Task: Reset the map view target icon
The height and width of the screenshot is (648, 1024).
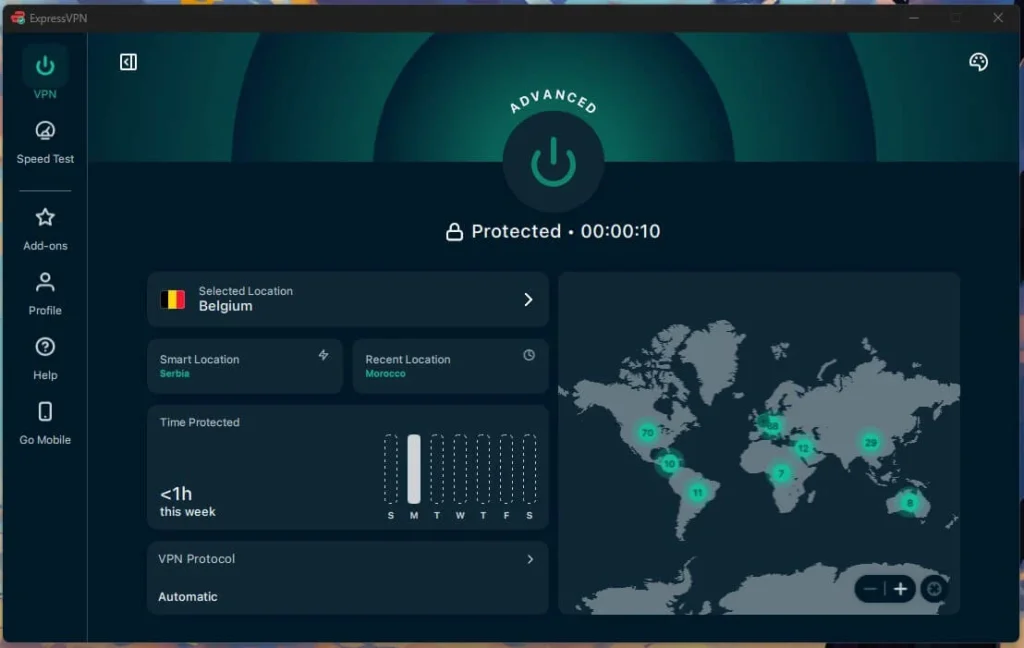Action: click(934, 589)
